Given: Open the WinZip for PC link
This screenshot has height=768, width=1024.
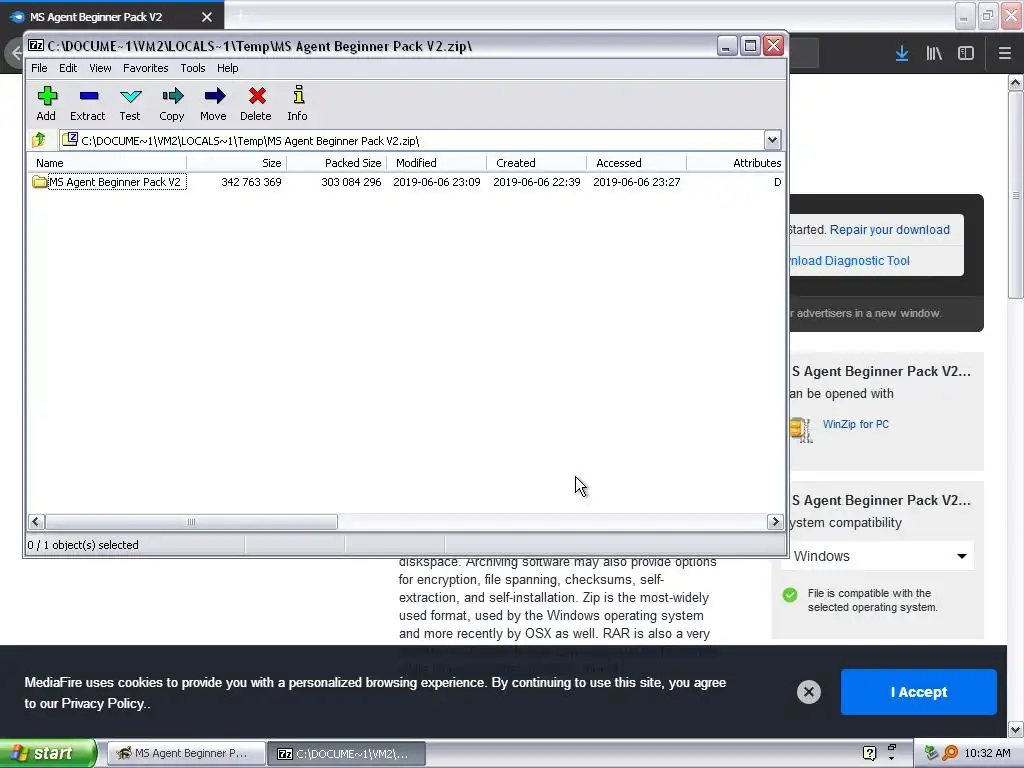Looking at the screenshot, I should pyautogui.click(x=856, y=424).
